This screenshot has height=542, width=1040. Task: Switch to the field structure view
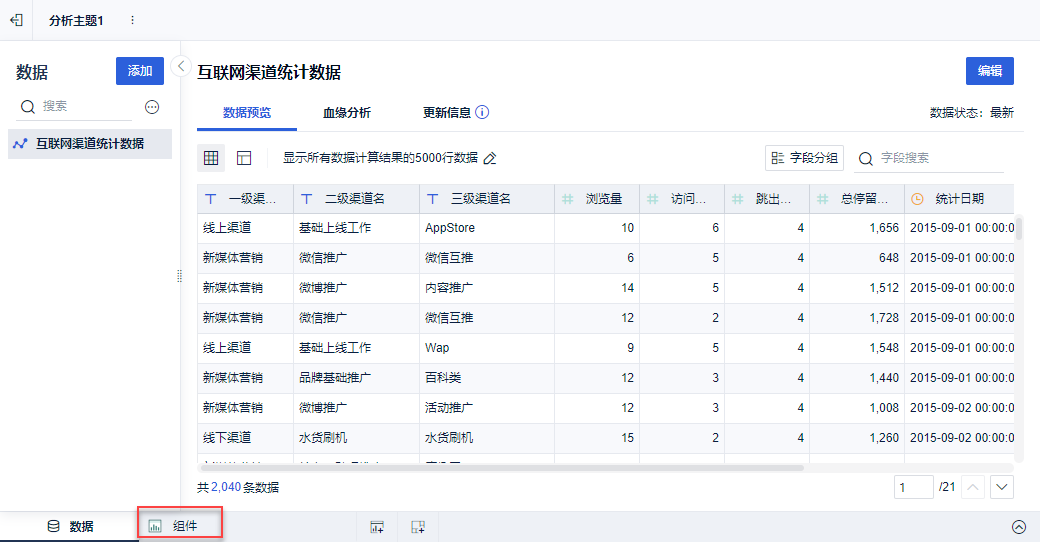pos(244,158)
